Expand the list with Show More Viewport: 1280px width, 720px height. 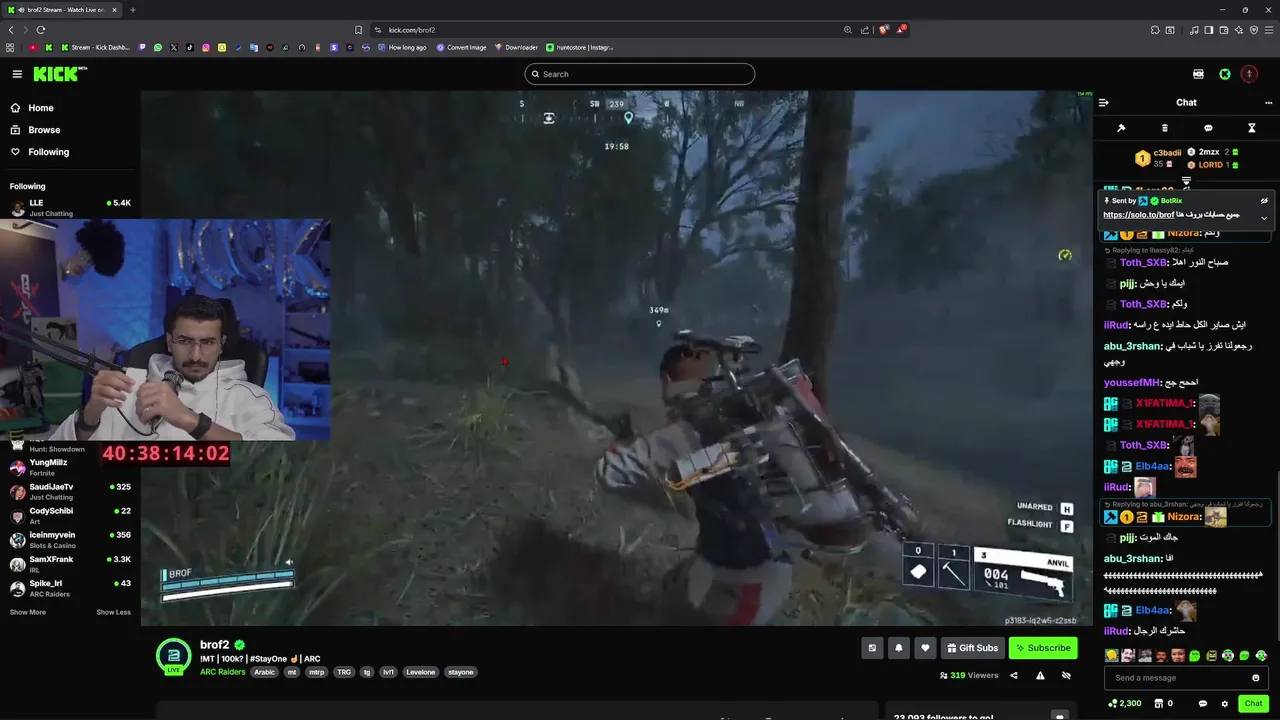[28, 612]
